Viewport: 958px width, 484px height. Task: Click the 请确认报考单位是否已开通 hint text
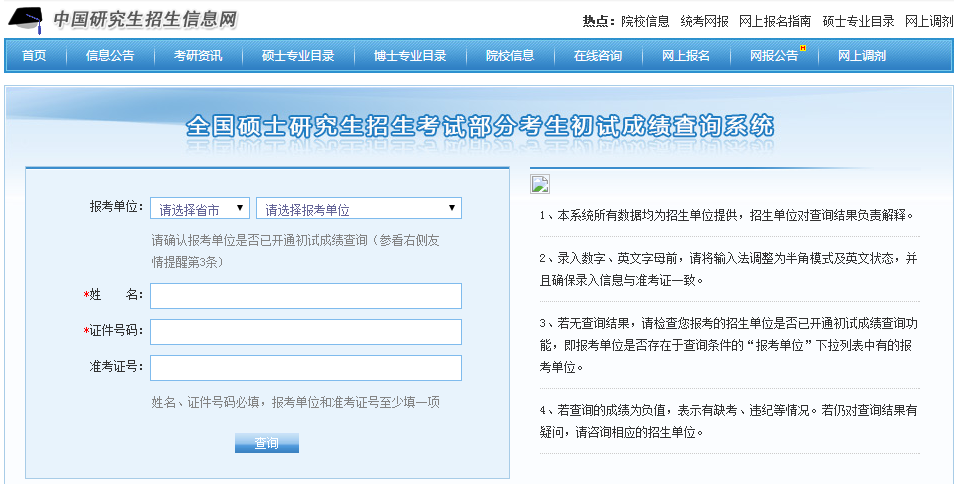pyautogui.click(x=296, y=251)
